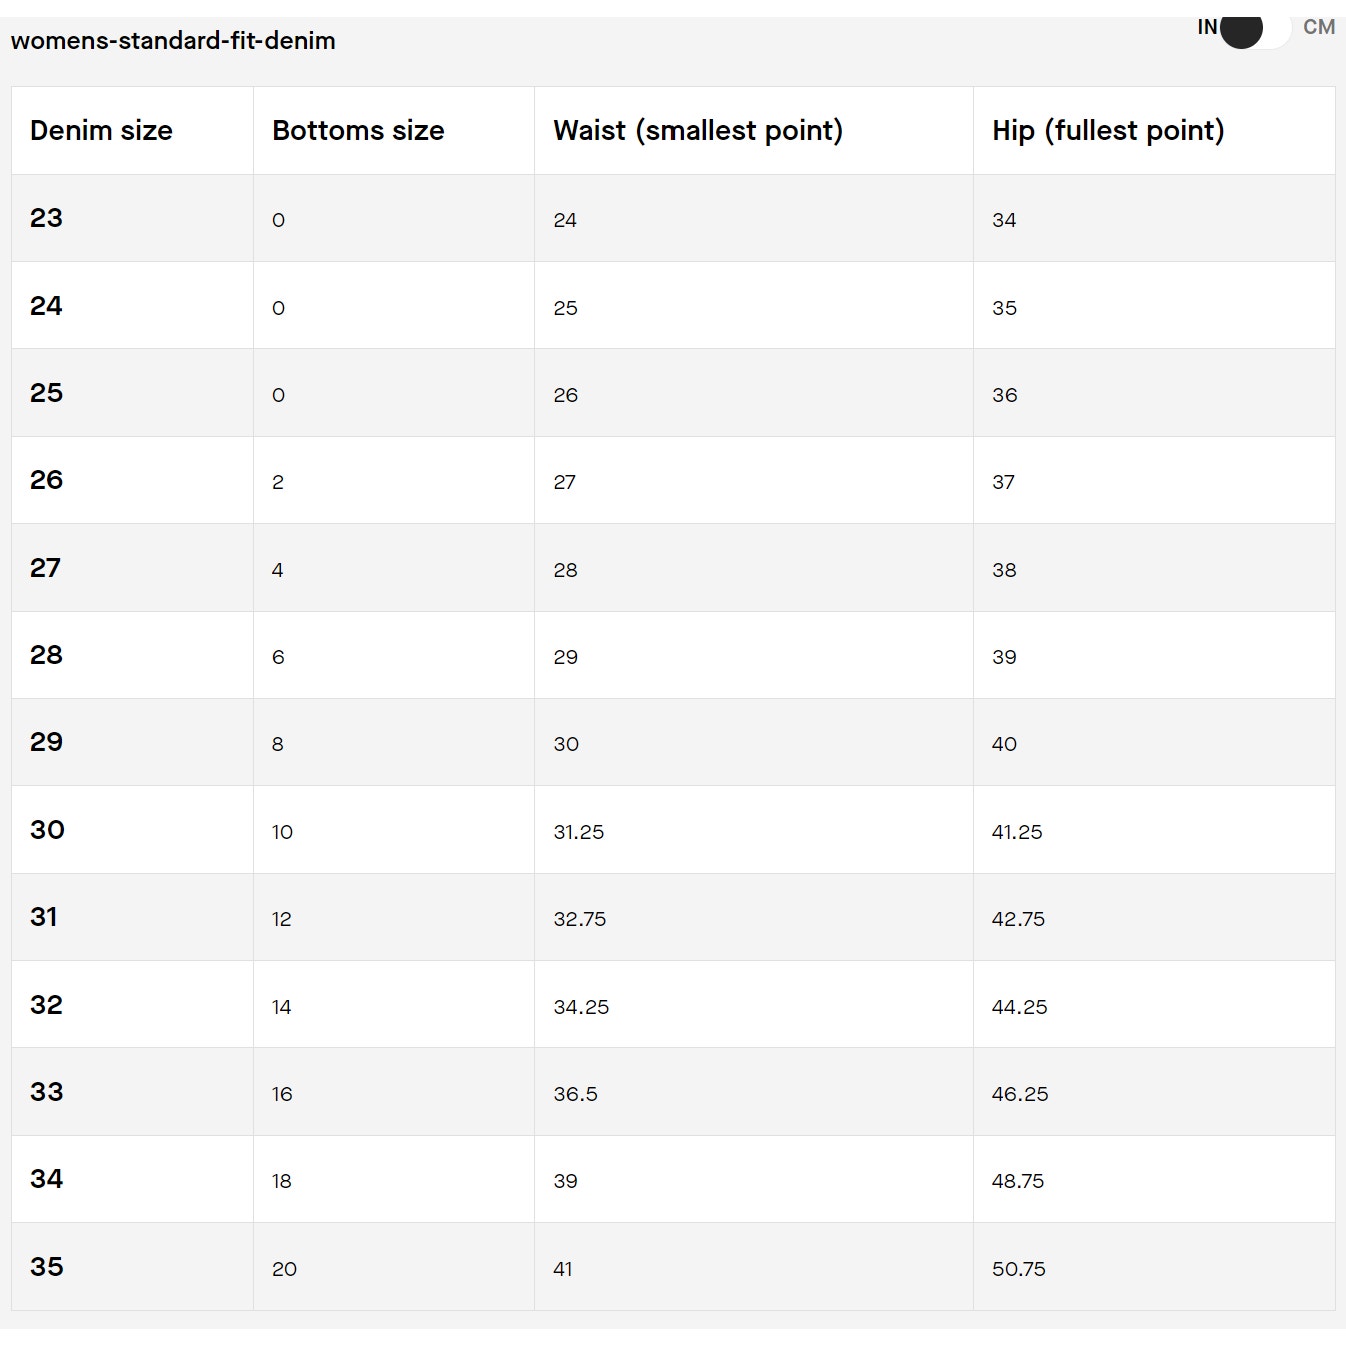Click denim size 26 row label
Screen dimensions: 1346x1346
point(46,480)
